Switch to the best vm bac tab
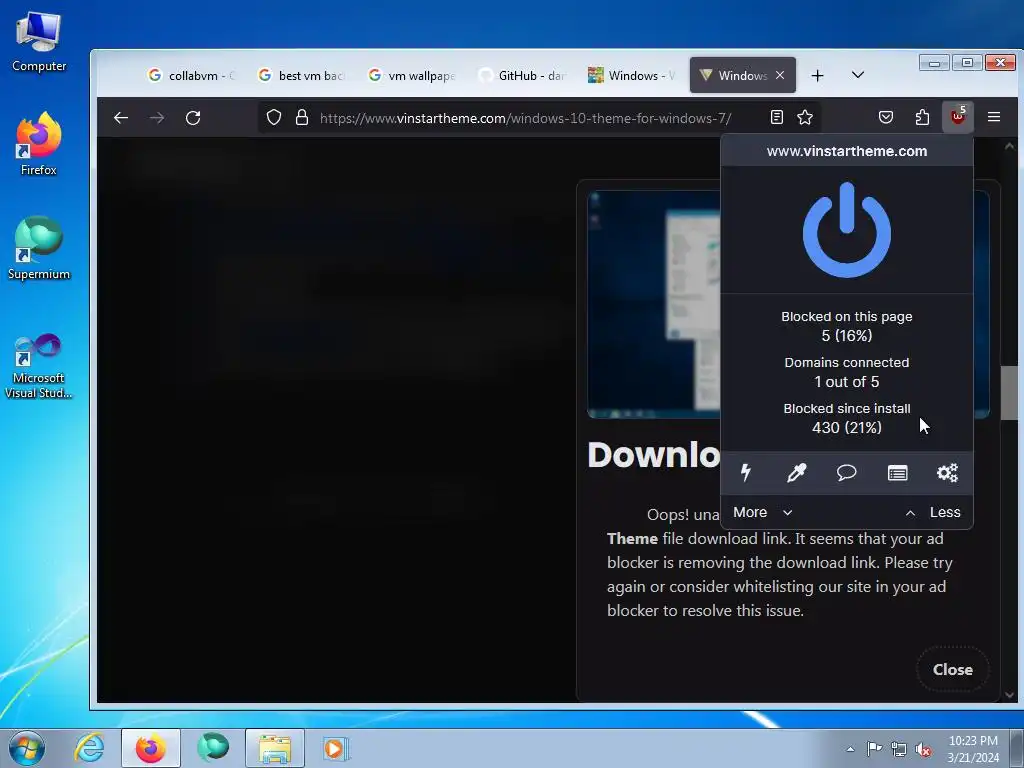 [302, 75]
